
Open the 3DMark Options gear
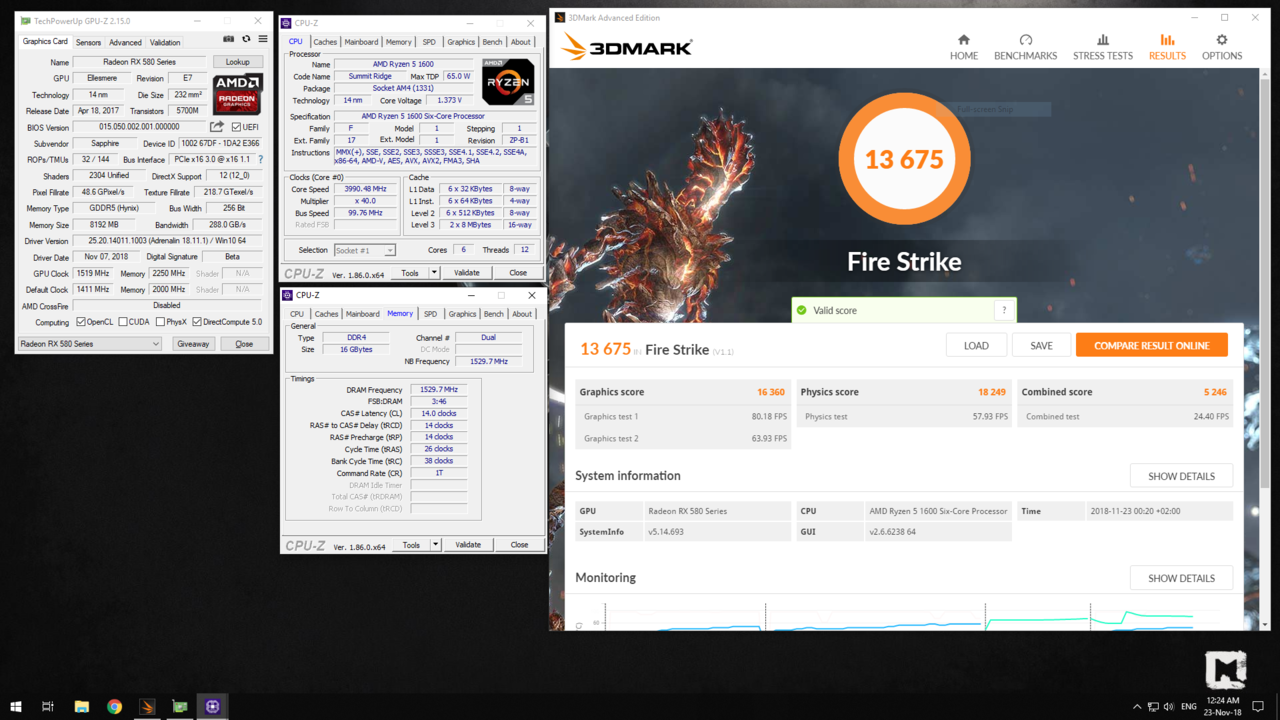[1222, 47]
